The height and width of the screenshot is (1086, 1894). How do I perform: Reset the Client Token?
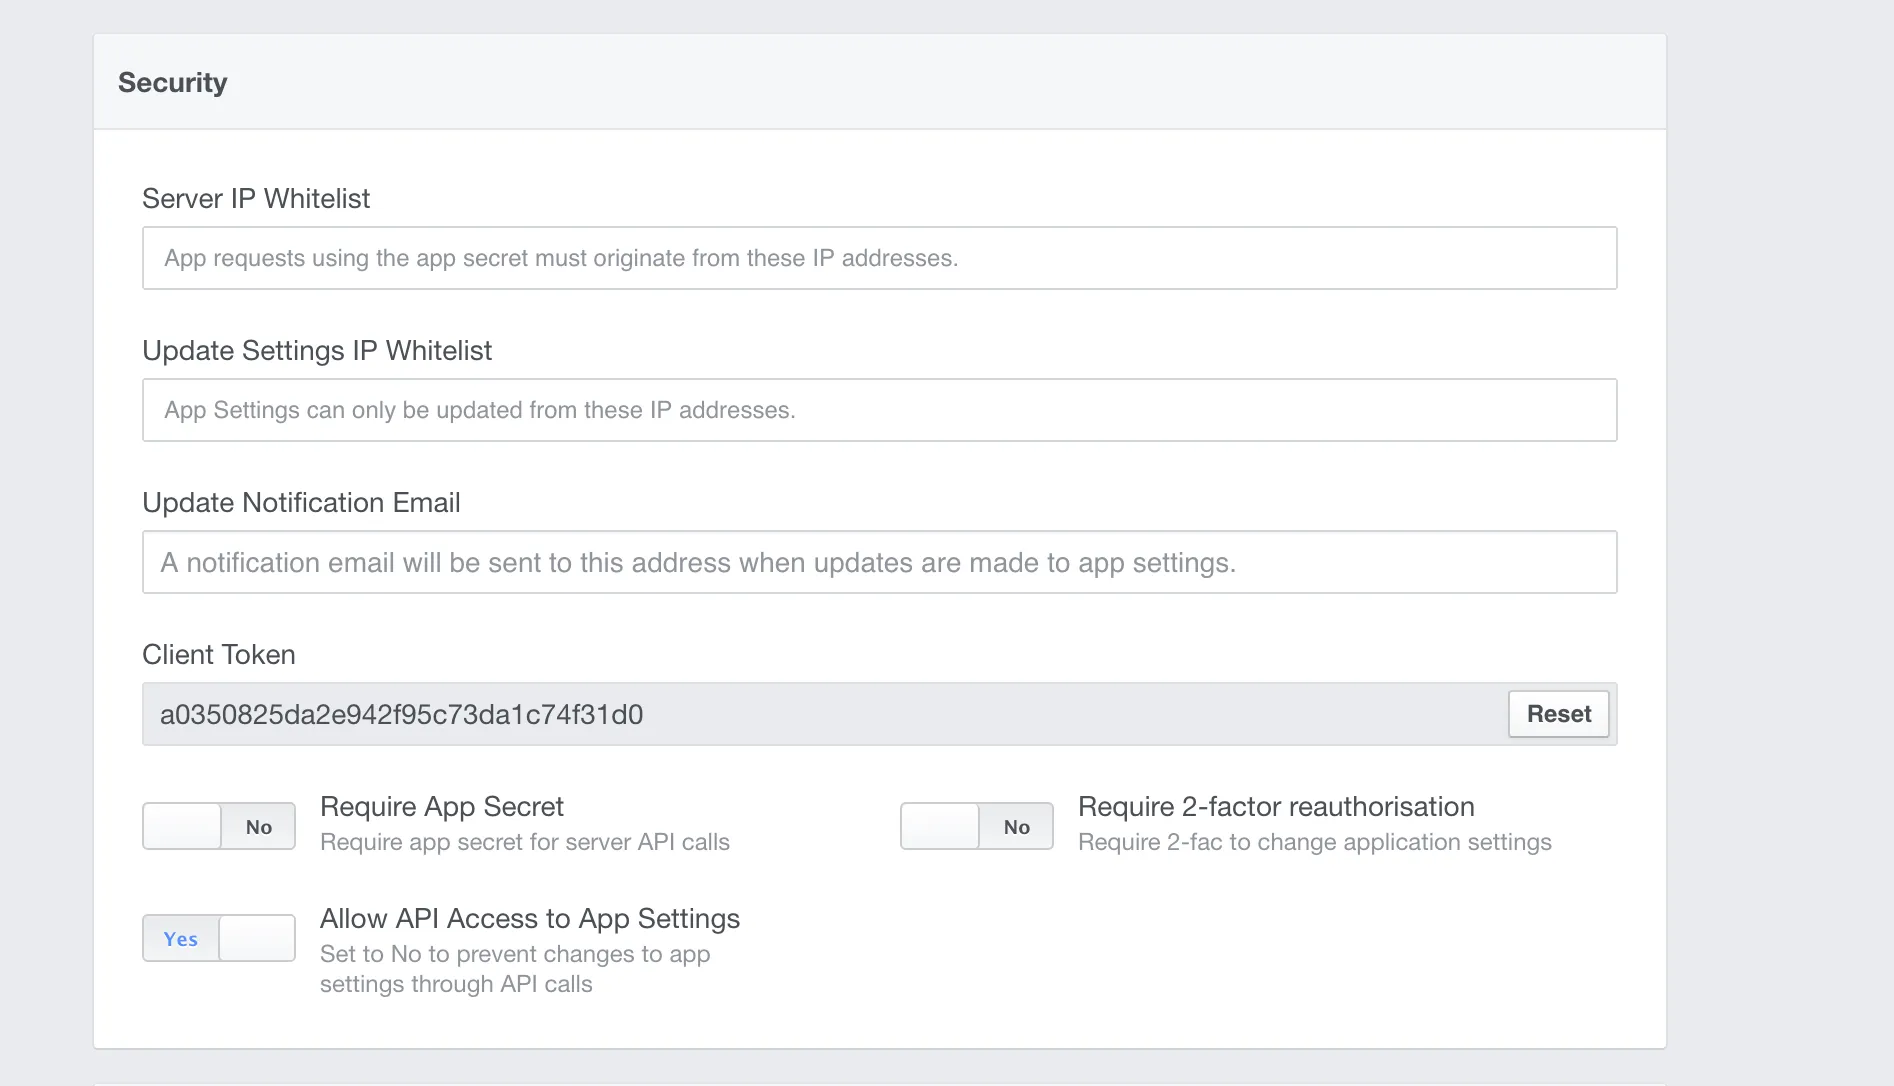tap(1558, 714)
